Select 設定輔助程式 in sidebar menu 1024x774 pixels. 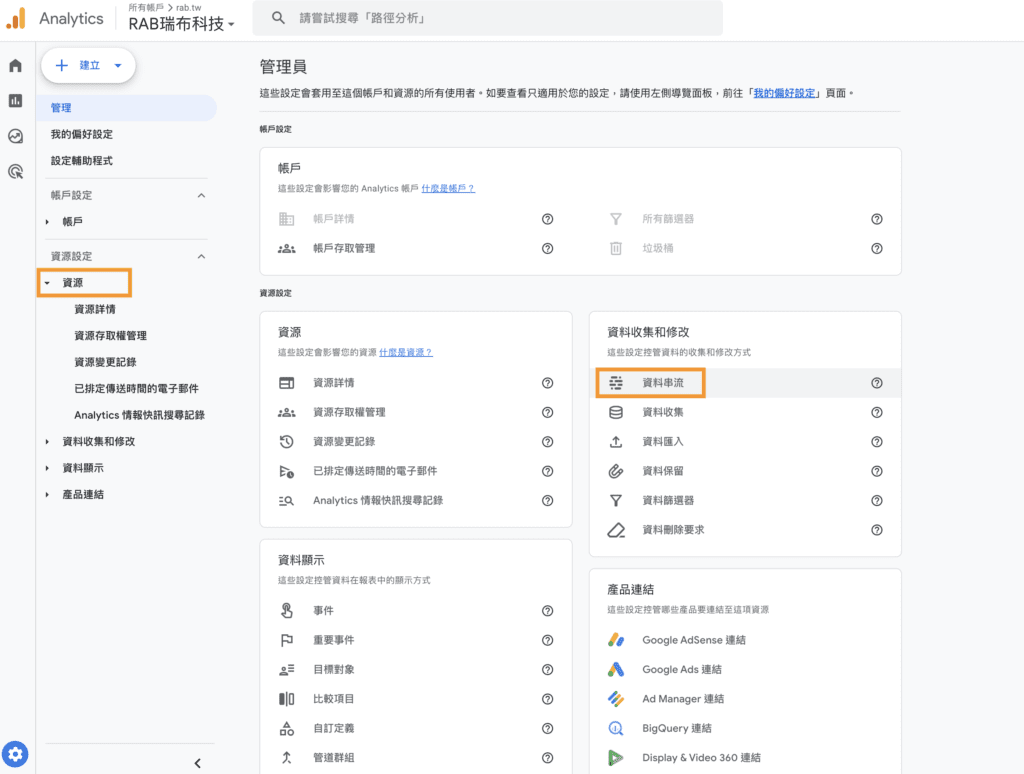pyautogui.click(x=82, y=160)
